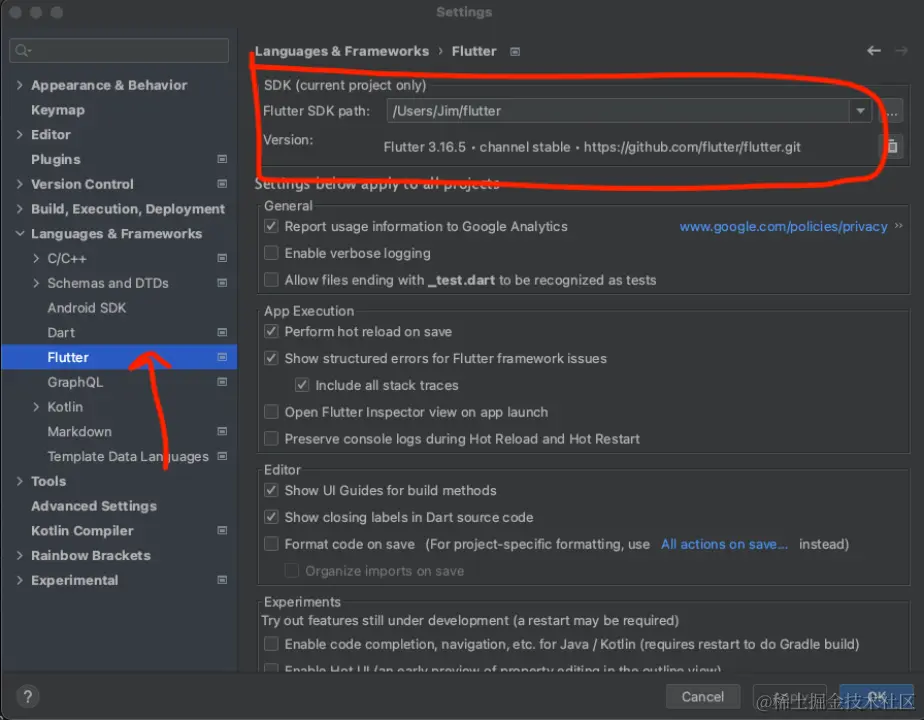Enable Preserve console logs during Hot Reload
Screen dimensions: 924x720
(x=271, y=438)
